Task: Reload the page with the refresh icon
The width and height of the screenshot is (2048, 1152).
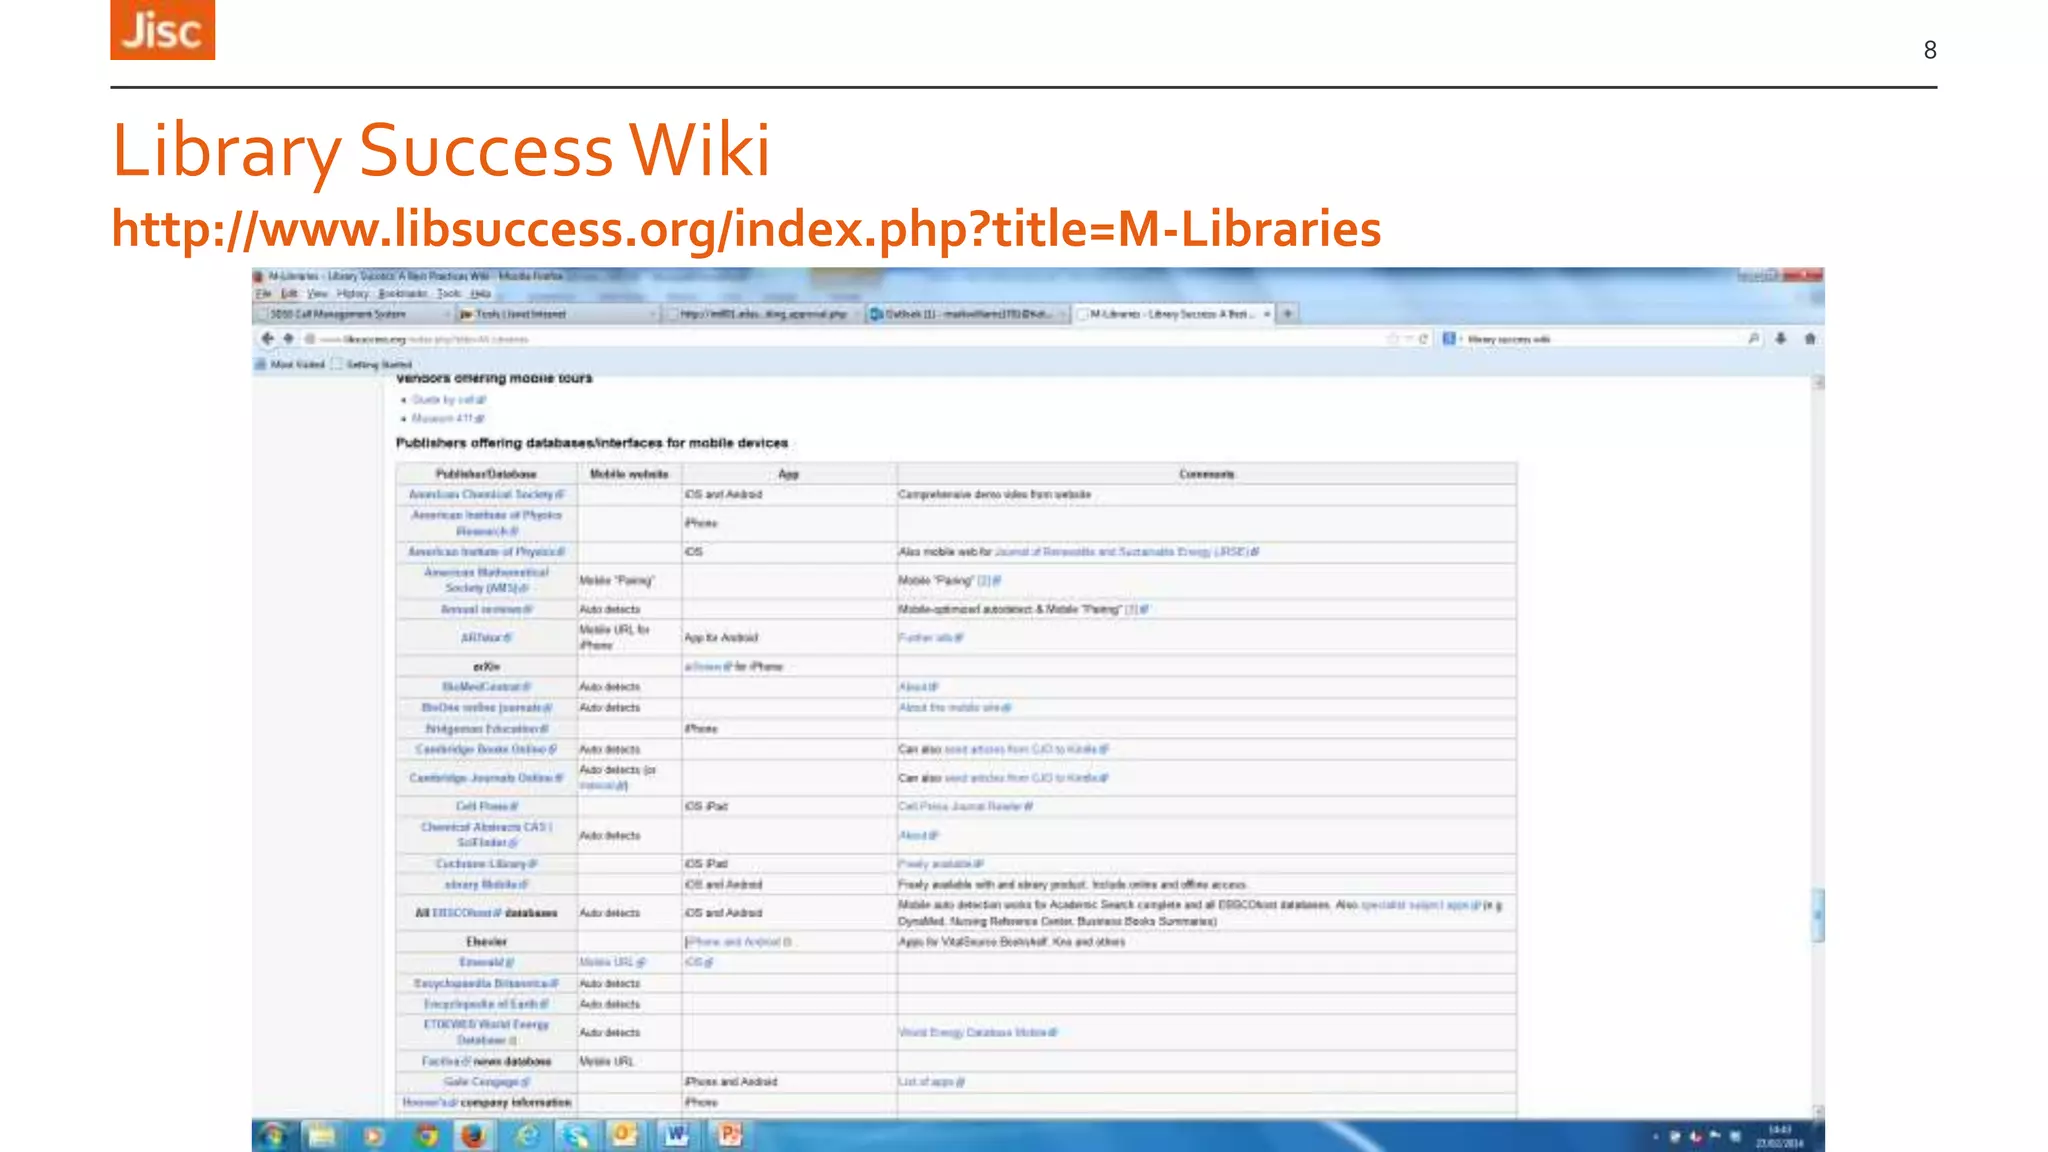Action: click(1423, 339)
